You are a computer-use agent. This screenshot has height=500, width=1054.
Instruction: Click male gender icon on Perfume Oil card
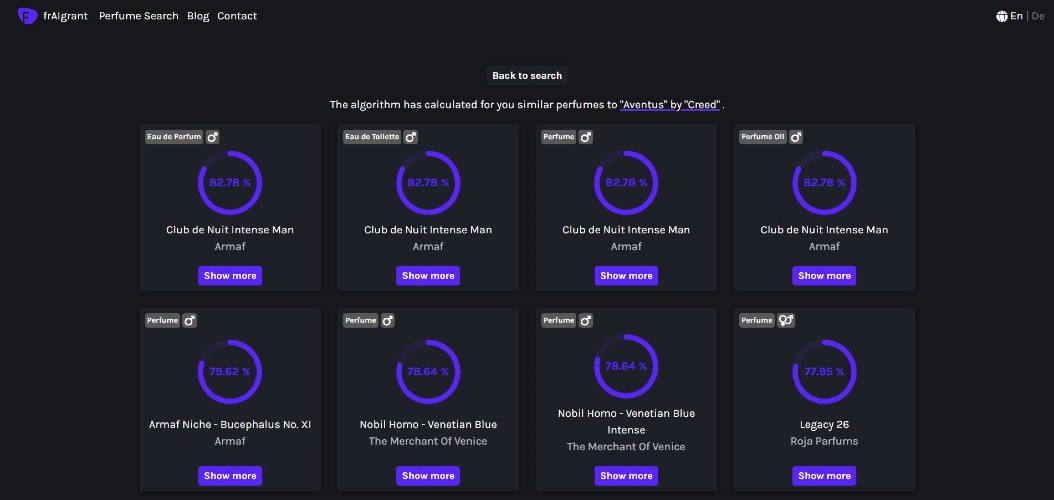coord(796,137)
